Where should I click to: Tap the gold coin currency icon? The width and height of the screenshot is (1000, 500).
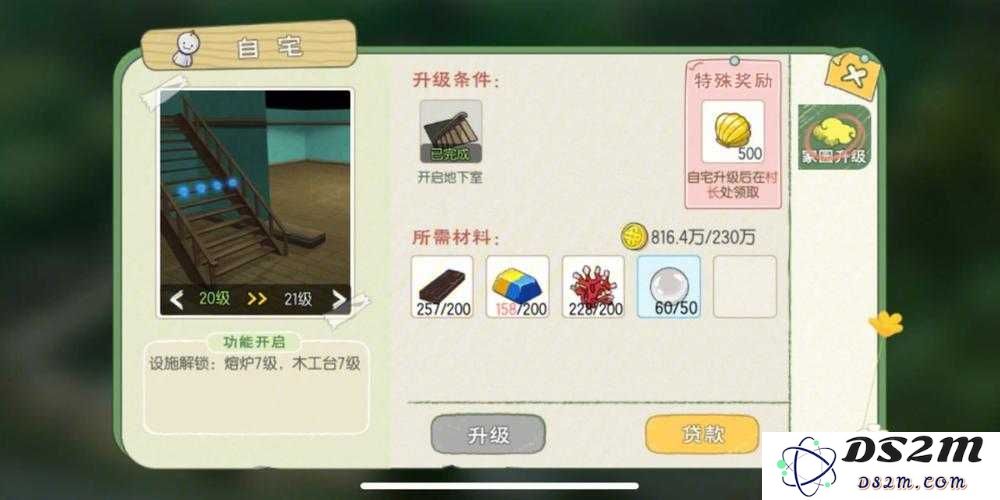[634, 237]
